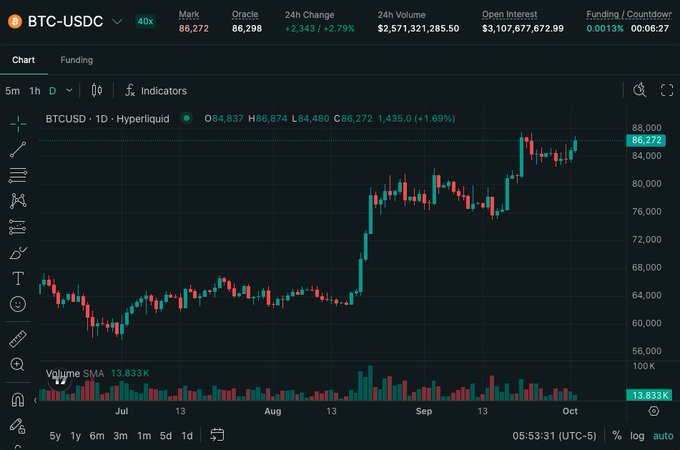Toggle log scale mode
This screenshot has width=680, height=450.
coord(637,436)
